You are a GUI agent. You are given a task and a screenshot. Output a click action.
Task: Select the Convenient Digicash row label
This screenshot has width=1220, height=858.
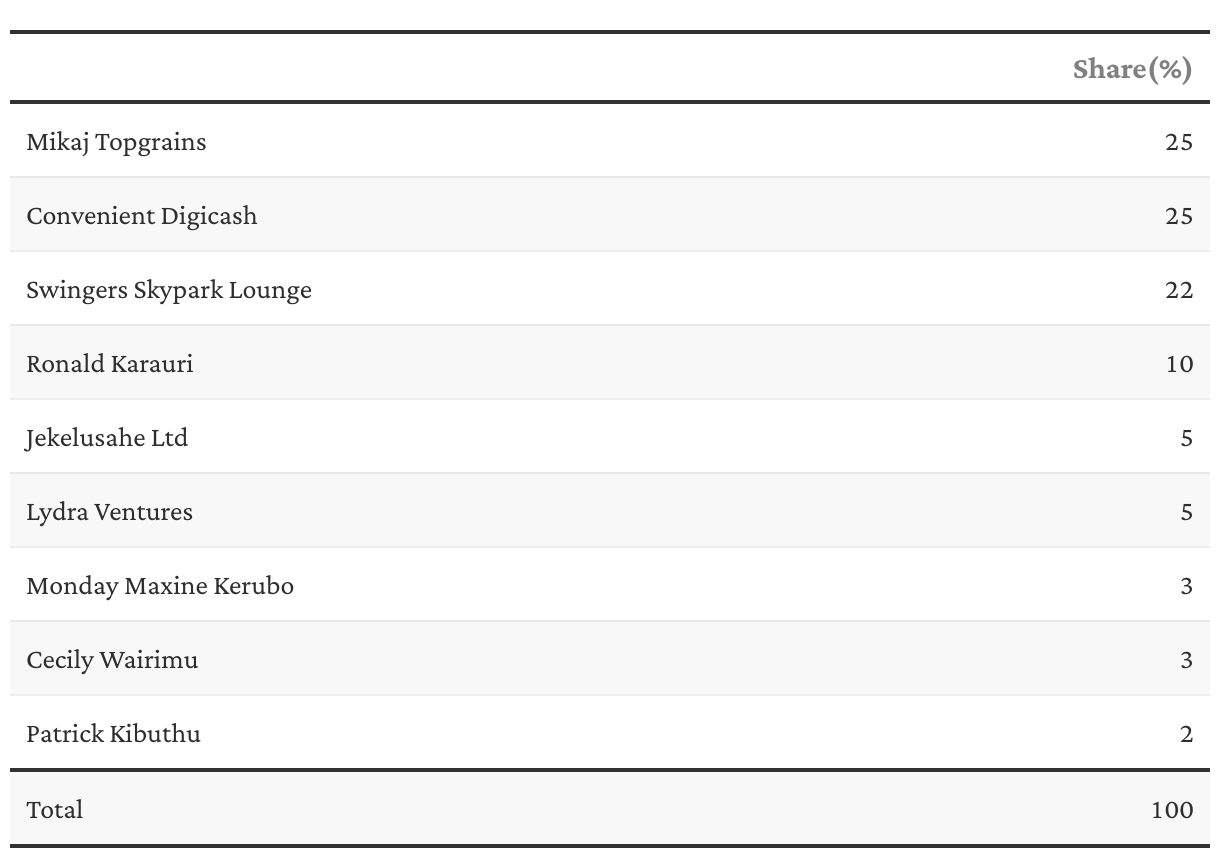[141, 216]
